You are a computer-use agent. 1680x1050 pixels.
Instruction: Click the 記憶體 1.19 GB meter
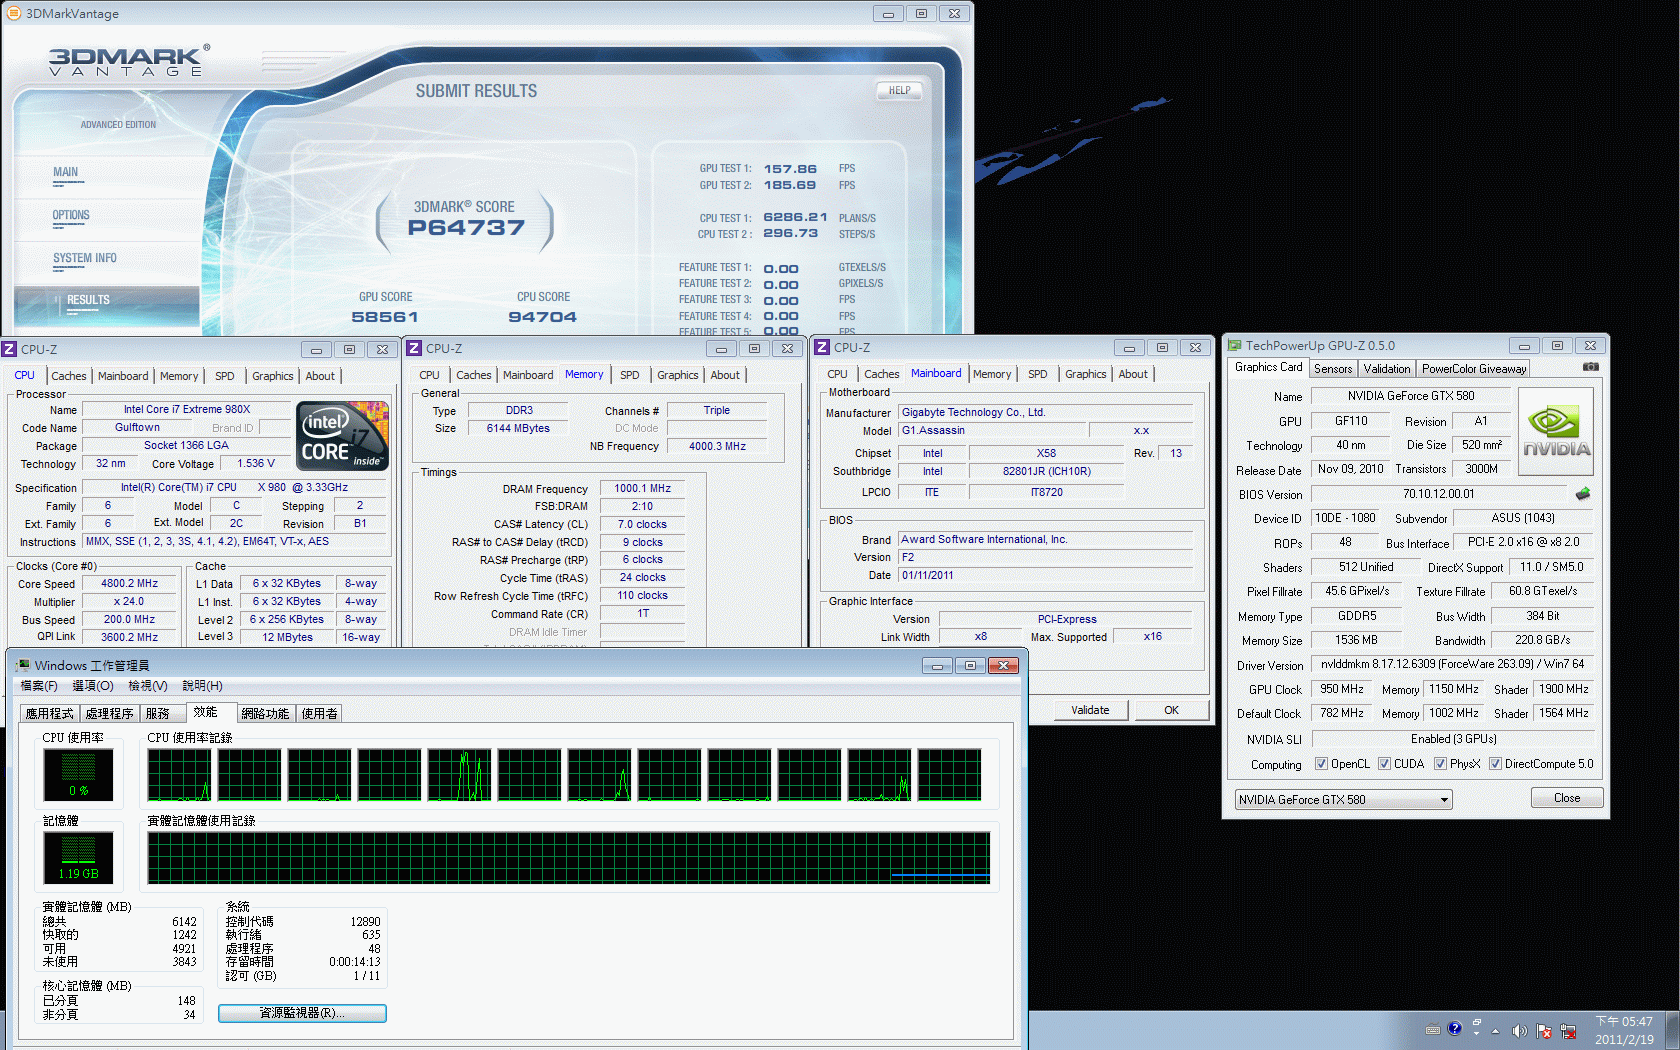coord(78,857)
